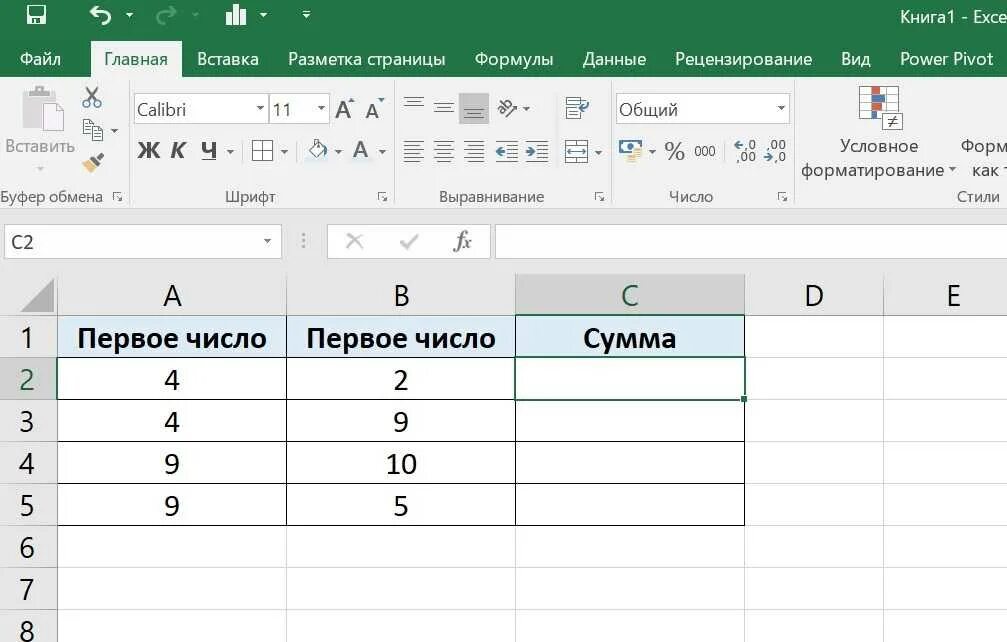Toggle underline Ч formatting
The width and height of the screenshot is (1007, 642).
209,151
